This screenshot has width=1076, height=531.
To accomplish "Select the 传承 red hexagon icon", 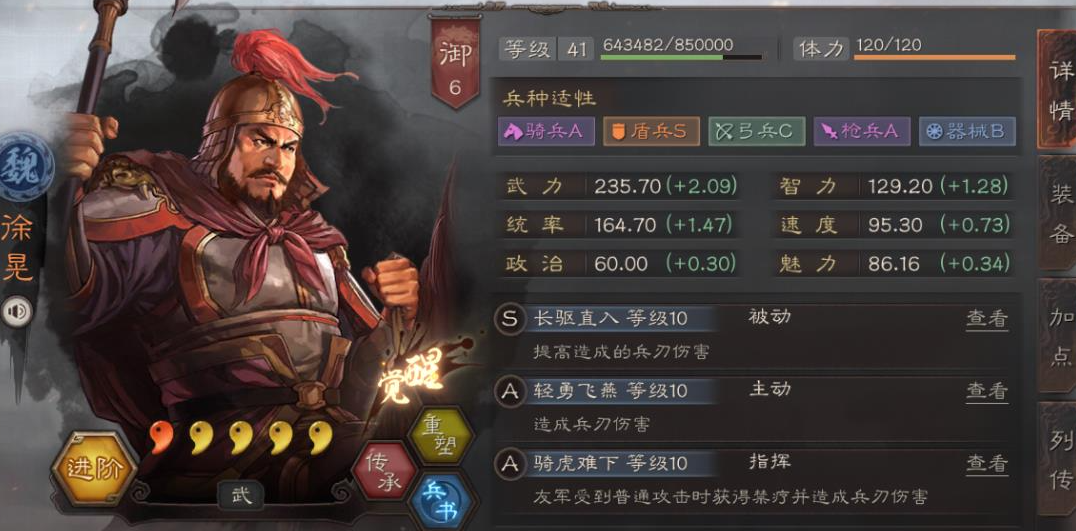I will (x=384, y=470).
